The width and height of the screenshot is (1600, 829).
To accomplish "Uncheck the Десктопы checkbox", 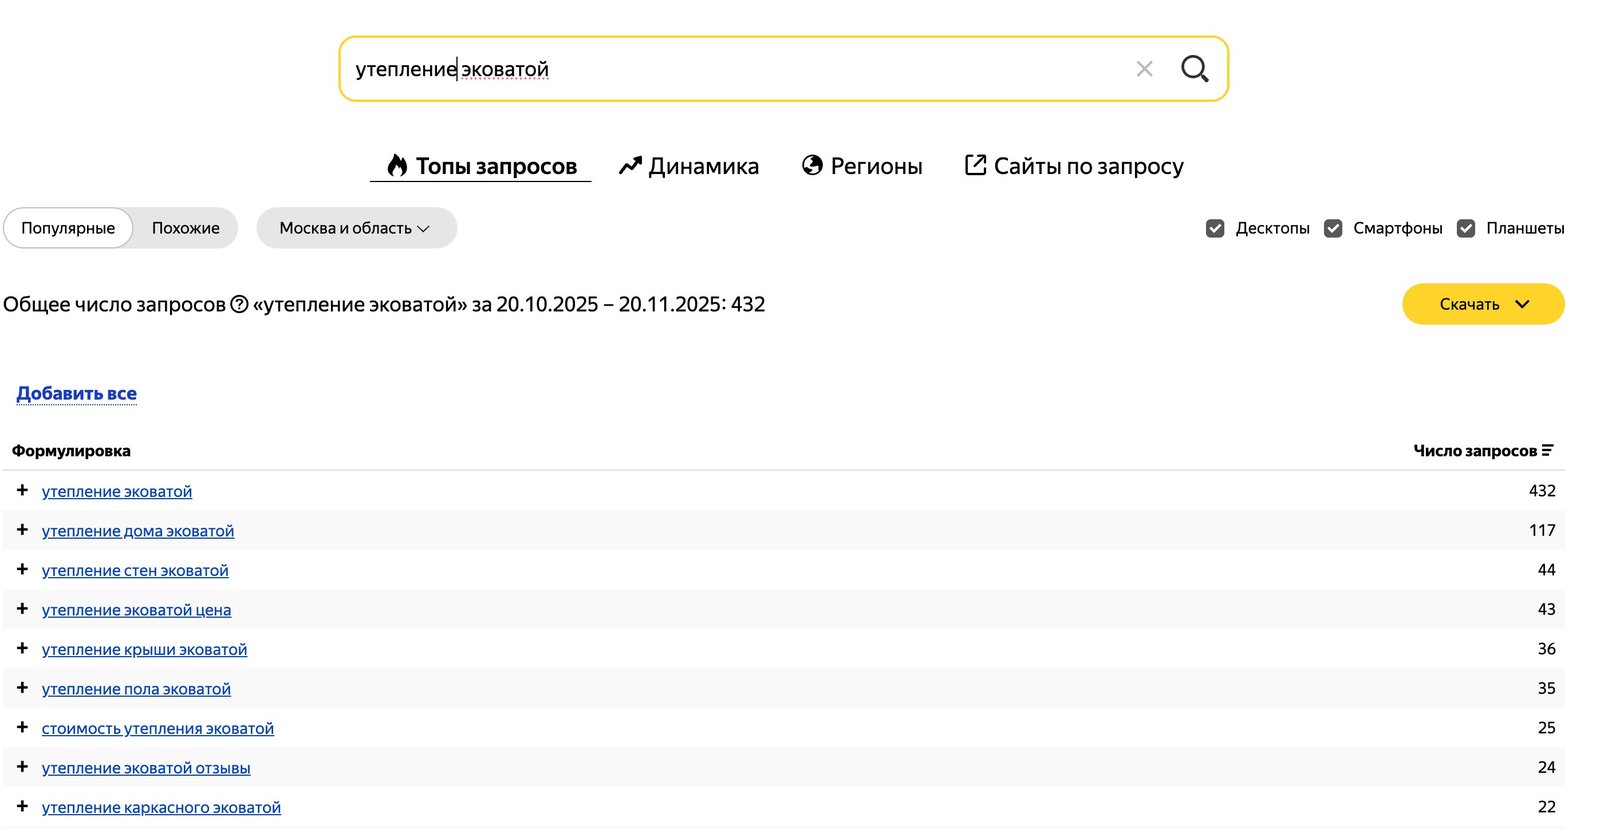I will click(1215, 229).
